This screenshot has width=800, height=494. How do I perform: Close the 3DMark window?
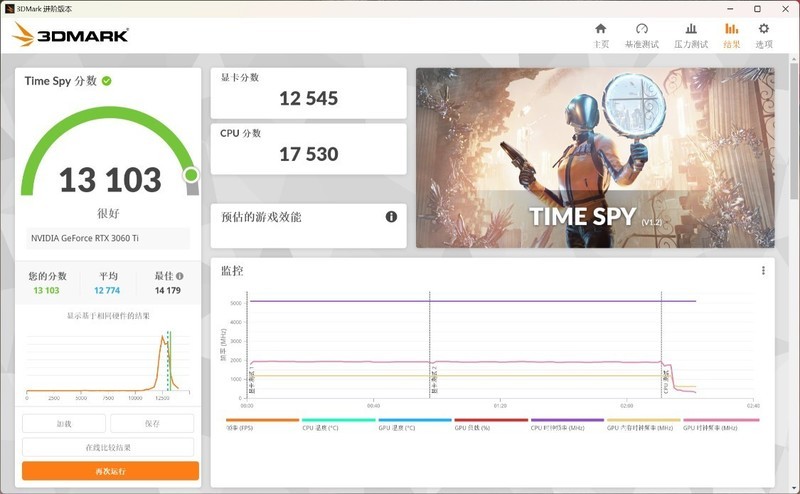tap(786, 9)
